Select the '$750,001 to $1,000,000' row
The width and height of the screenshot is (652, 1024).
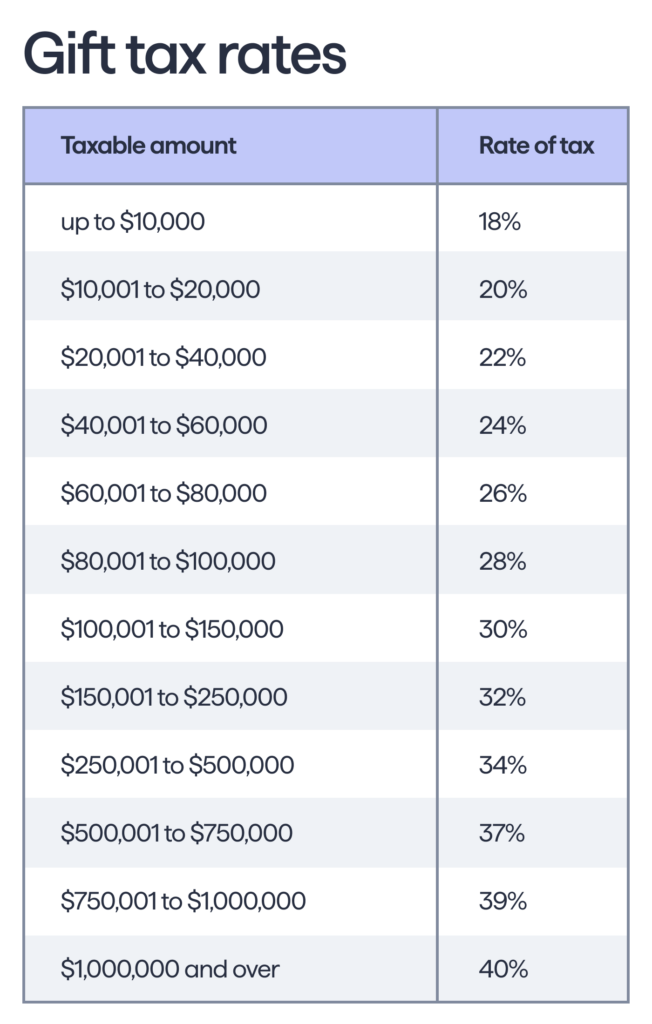click(326, 901)
